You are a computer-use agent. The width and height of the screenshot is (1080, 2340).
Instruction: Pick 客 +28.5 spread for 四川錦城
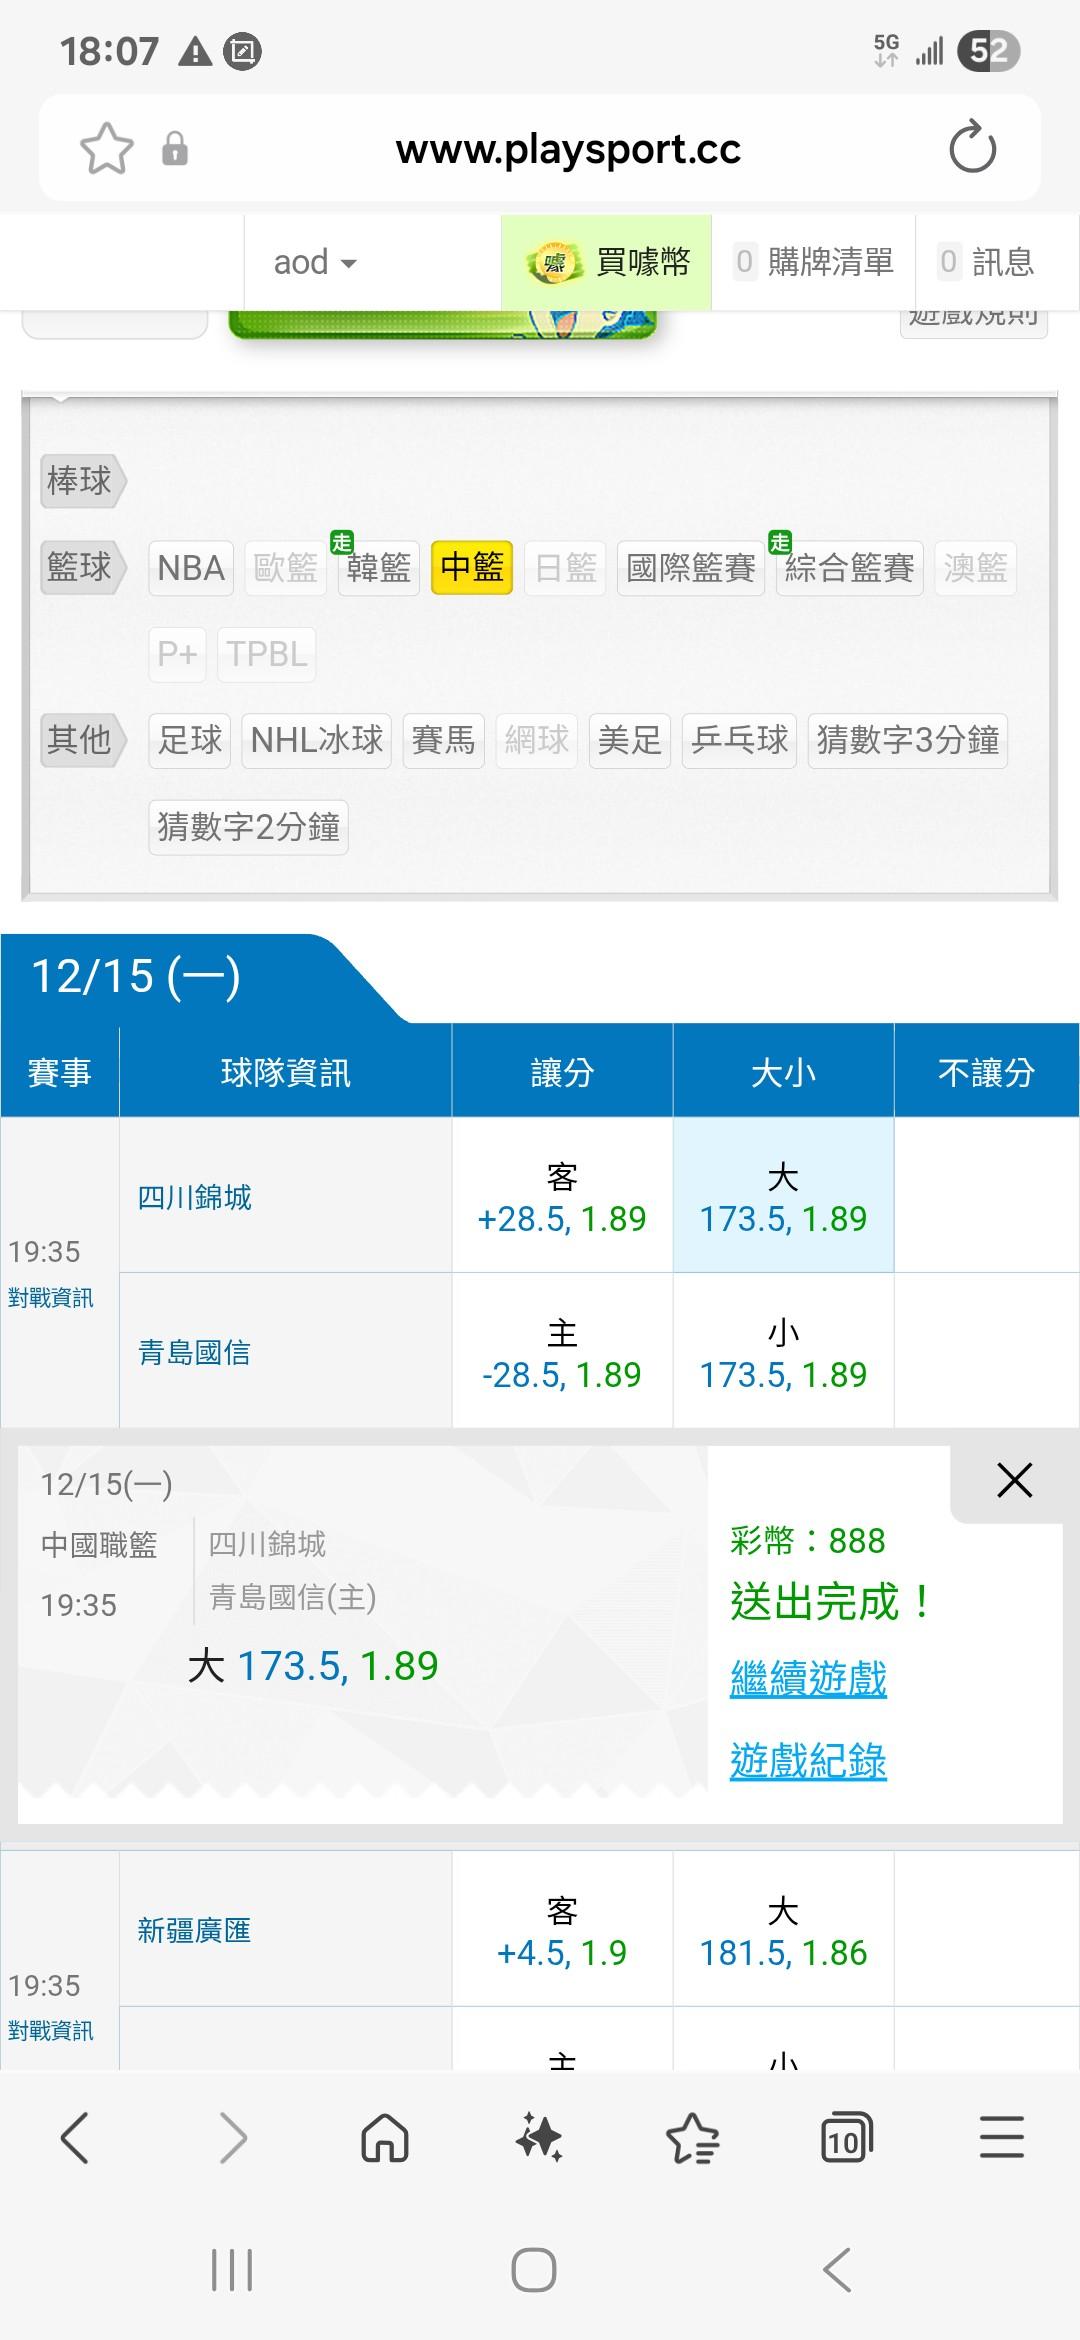562,1196
